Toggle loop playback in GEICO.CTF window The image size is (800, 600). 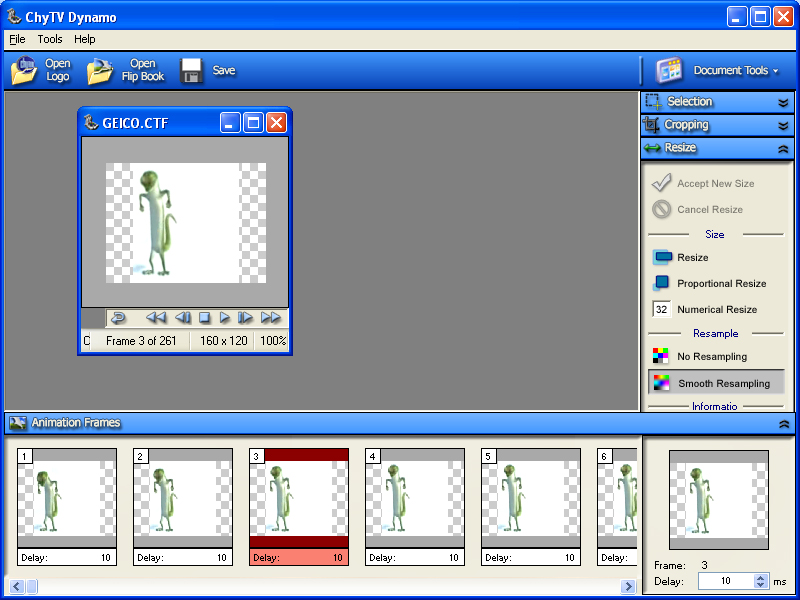118,318
